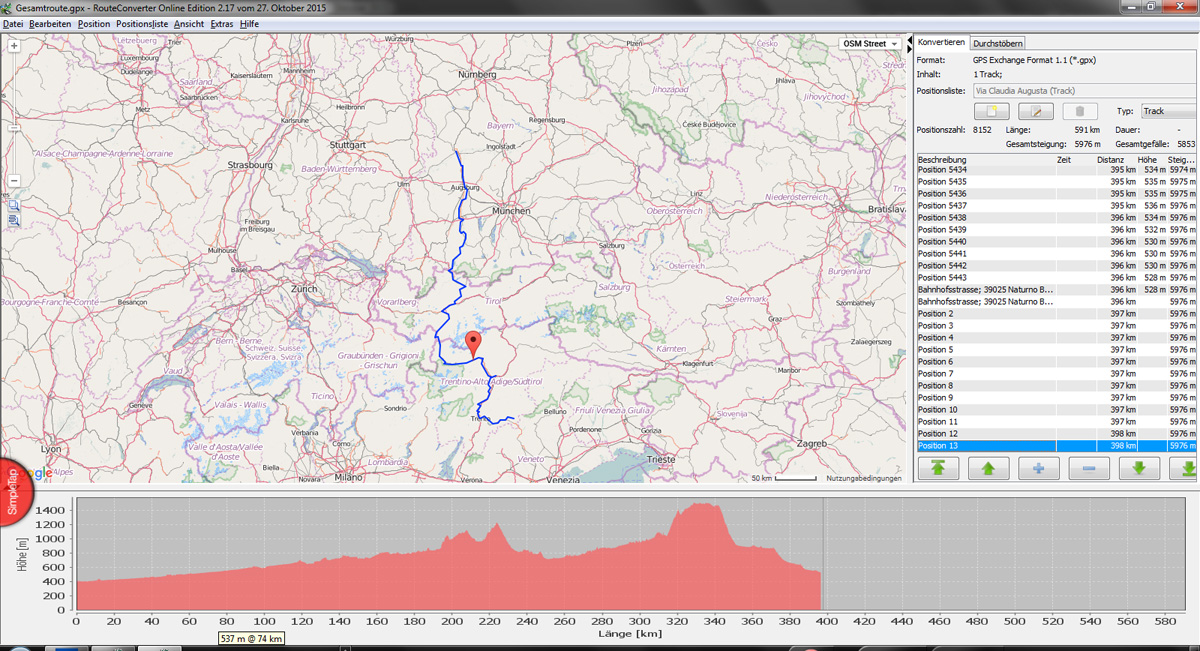
Task: Select first Bahnhofsstrasse; 39025 Naturno row
Action: [1057, 290]
